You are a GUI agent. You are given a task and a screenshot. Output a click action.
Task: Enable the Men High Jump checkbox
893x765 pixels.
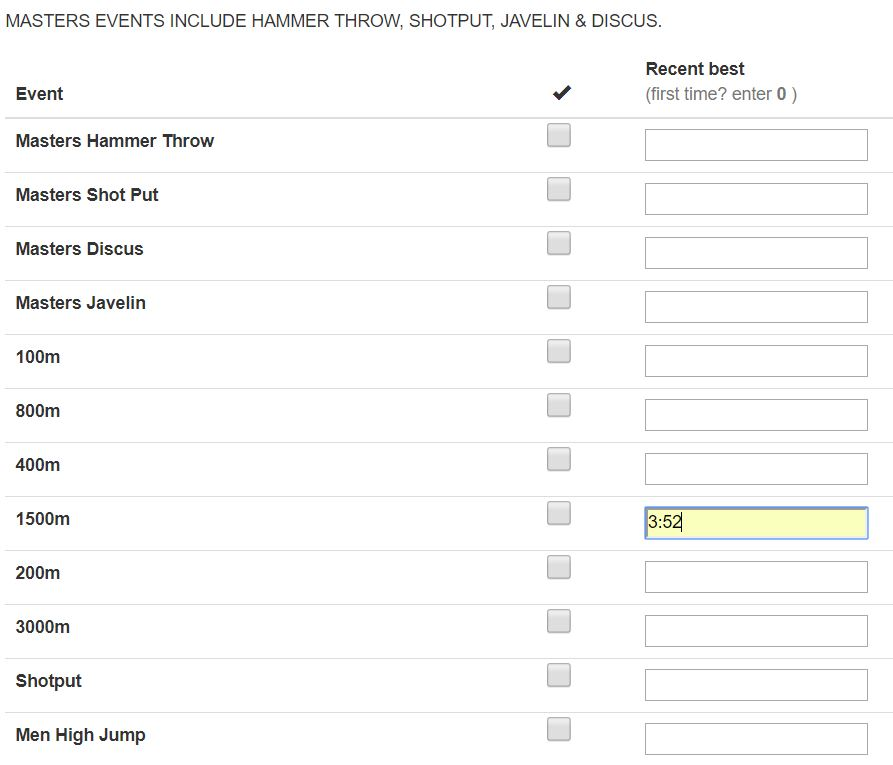point(559,729)
